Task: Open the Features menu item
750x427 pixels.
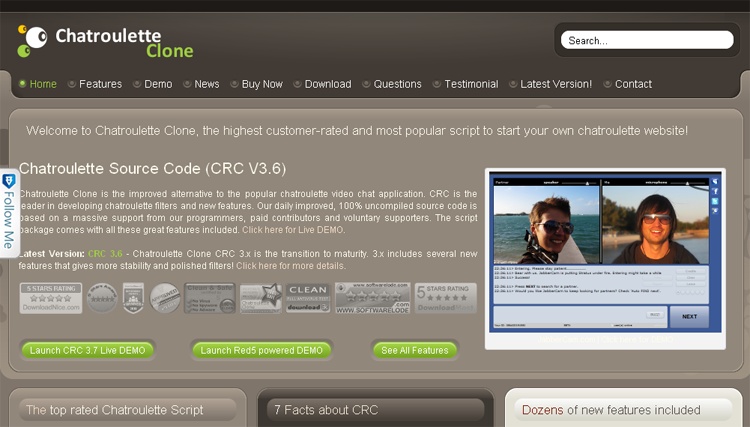Action: click(100, 84)
